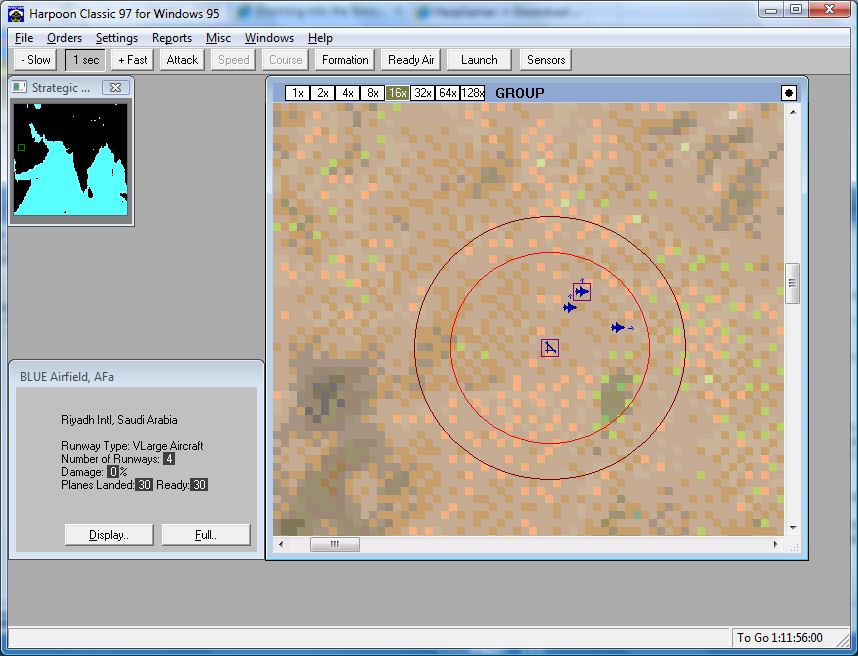Image resolution: width=858 pixels, height=656 pixels.
Task: Select the unboxed aircraft left of airfield circle center
Action: click(x=570, y=307)
